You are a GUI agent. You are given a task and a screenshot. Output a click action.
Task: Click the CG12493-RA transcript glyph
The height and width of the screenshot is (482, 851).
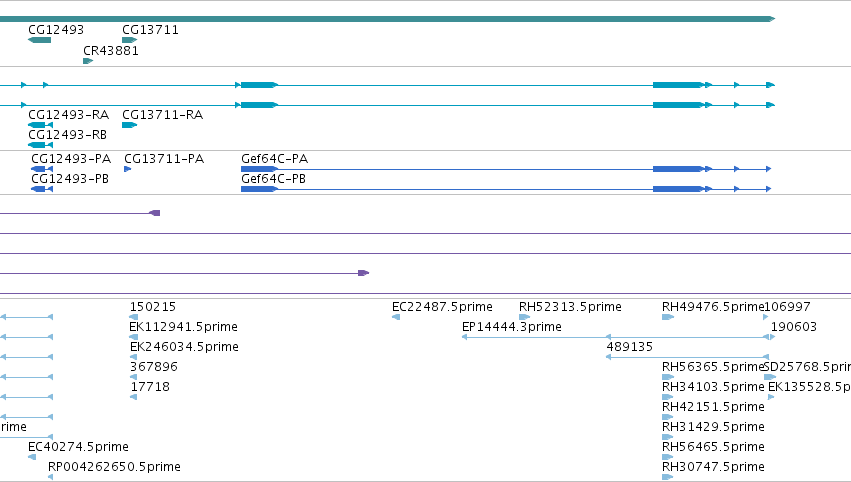(x=40, y=125)
